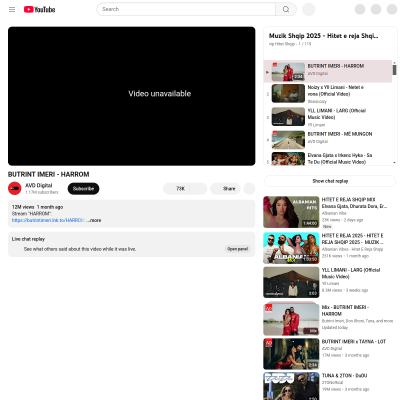Click 'Video unavailable' player area
This screenshot has height=400, width=400.
(x=132, y=96)
